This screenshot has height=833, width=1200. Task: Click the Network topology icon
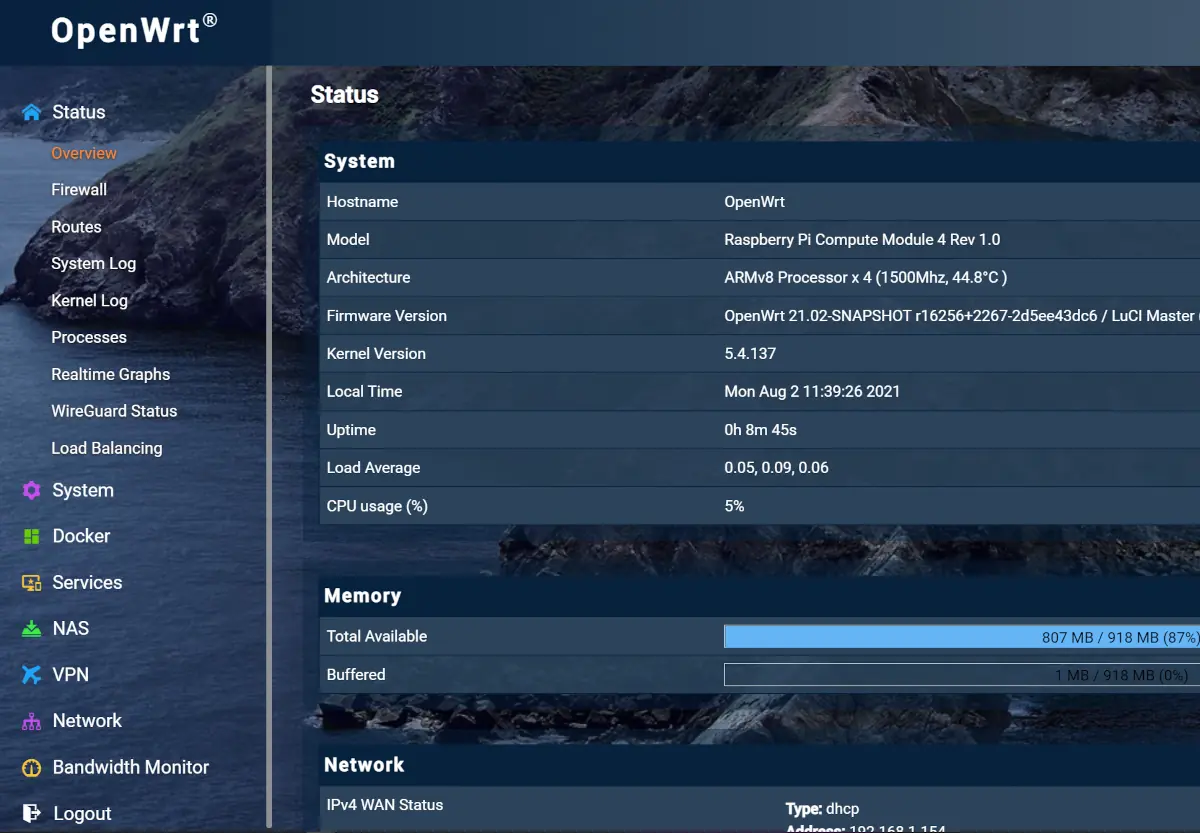(x=32, y=721)
